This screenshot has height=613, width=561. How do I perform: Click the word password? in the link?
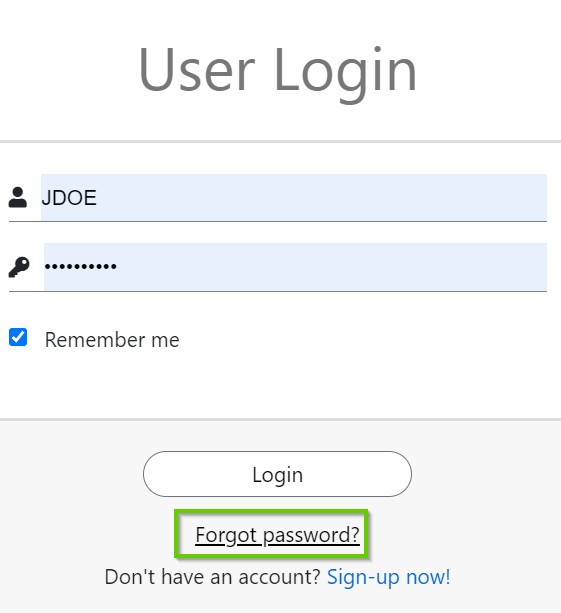311,535
